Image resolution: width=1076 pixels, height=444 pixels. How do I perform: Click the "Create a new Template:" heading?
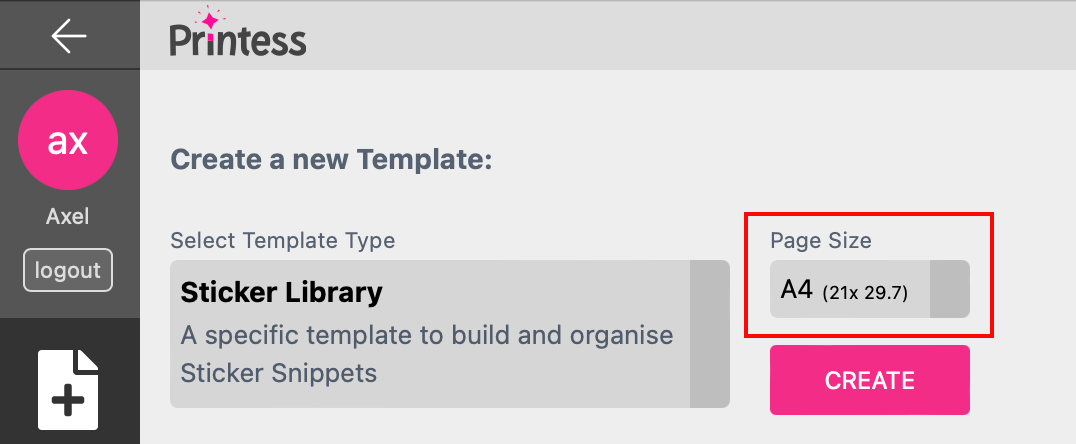pos(331,159)
